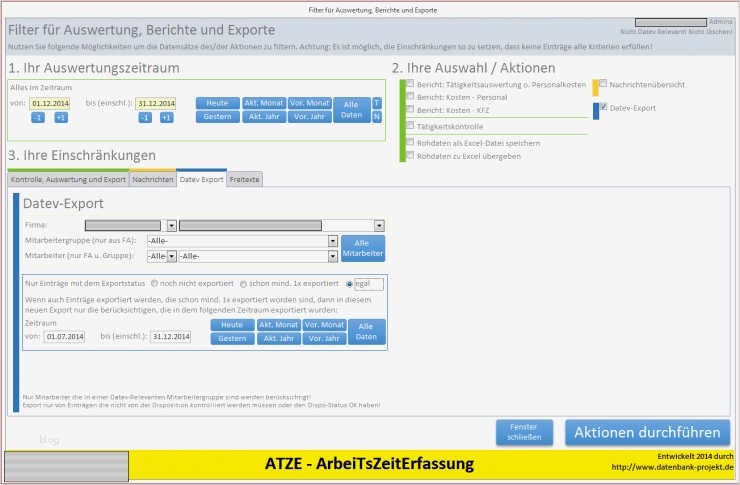Screen dimensions: 740x485
Task: Increase 'bis' date with +1 button
Action: [x=167, y=117]
